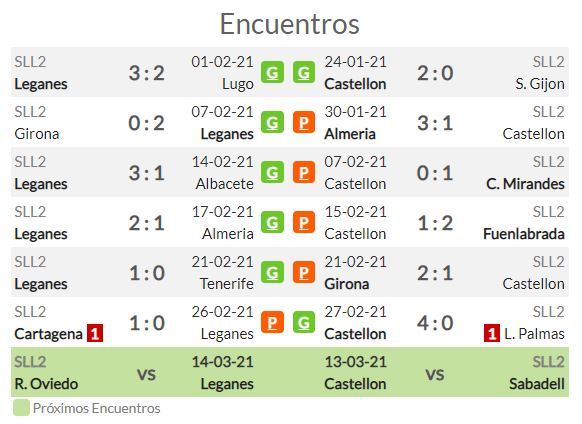Click green G badge for Leganes vs Lugo

click(272, 72)
